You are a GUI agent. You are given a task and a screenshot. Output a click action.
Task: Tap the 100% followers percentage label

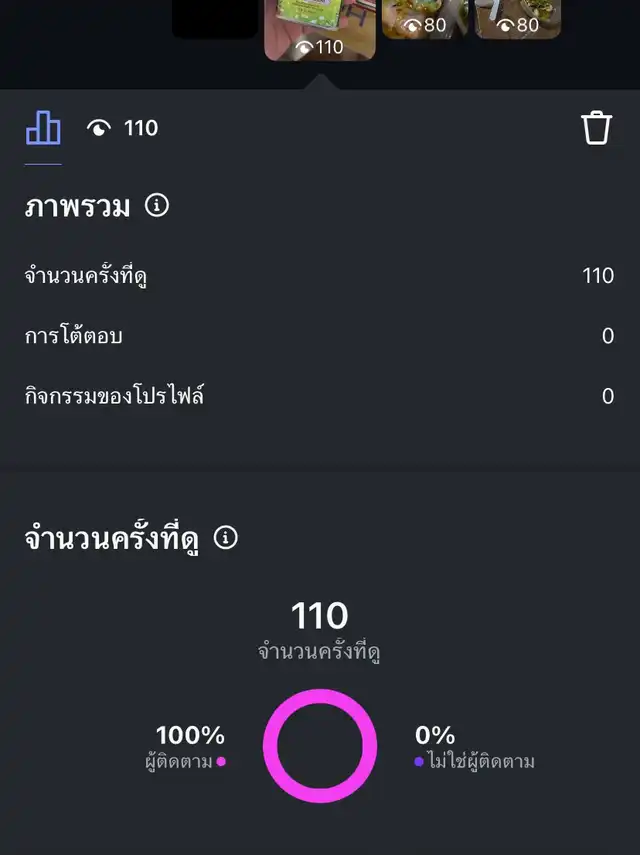(x=190, y=735)
